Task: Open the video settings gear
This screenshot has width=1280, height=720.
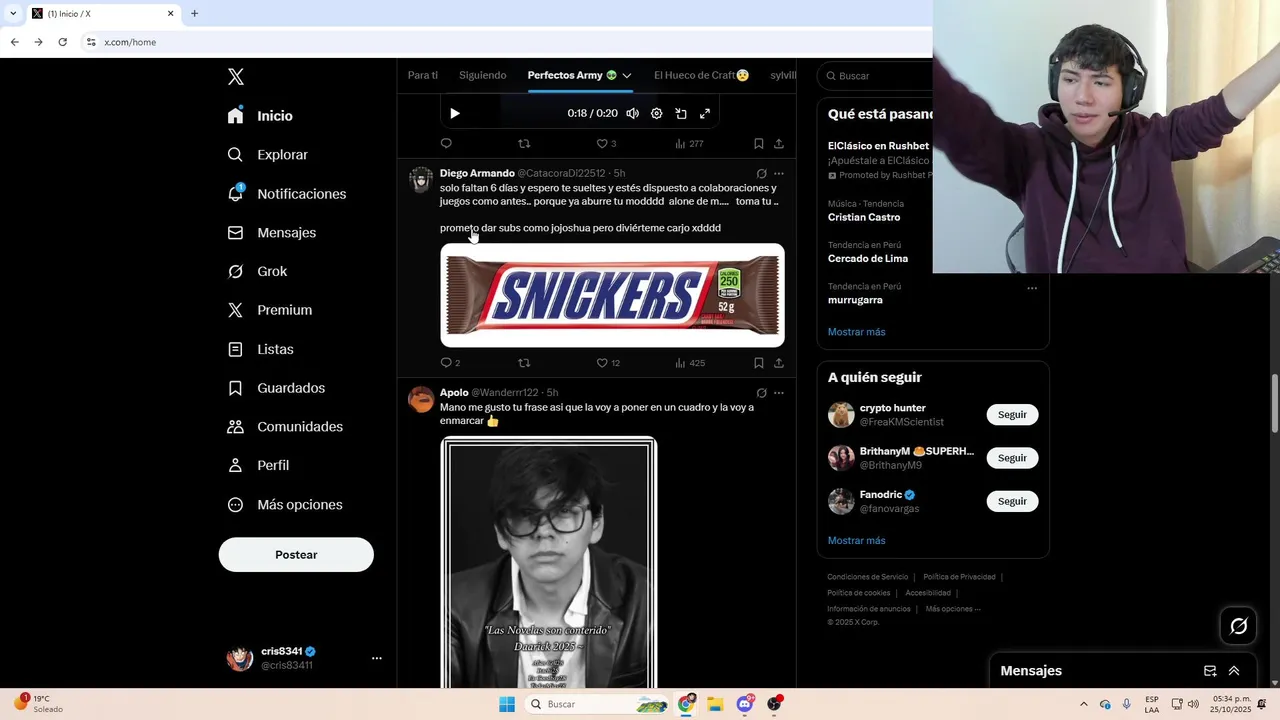Action: (657, 114)
